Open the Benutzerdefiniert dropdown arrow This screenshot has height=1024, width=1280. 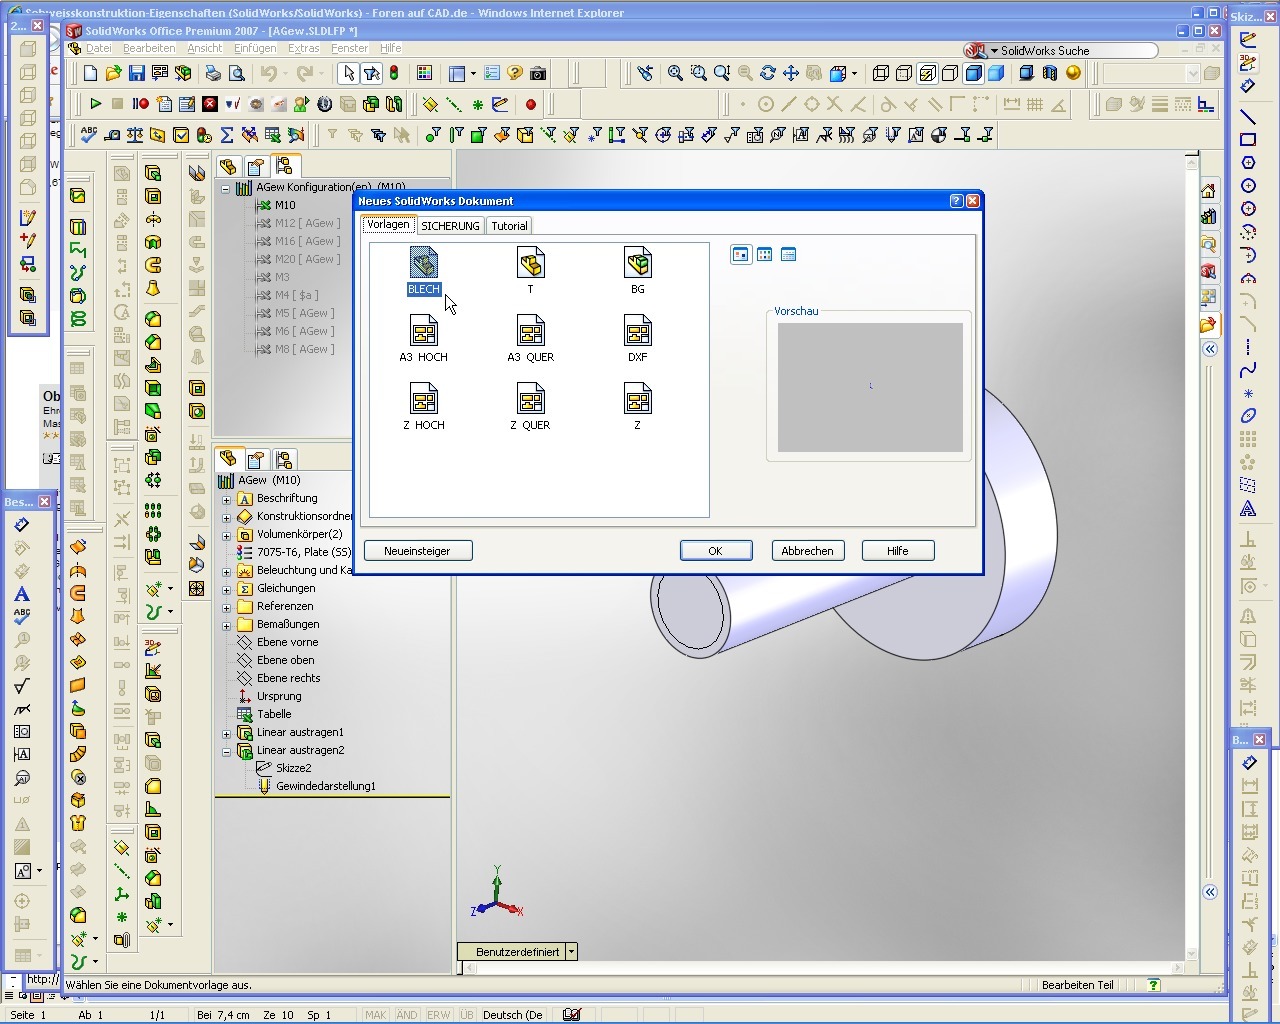click(571, 952)
